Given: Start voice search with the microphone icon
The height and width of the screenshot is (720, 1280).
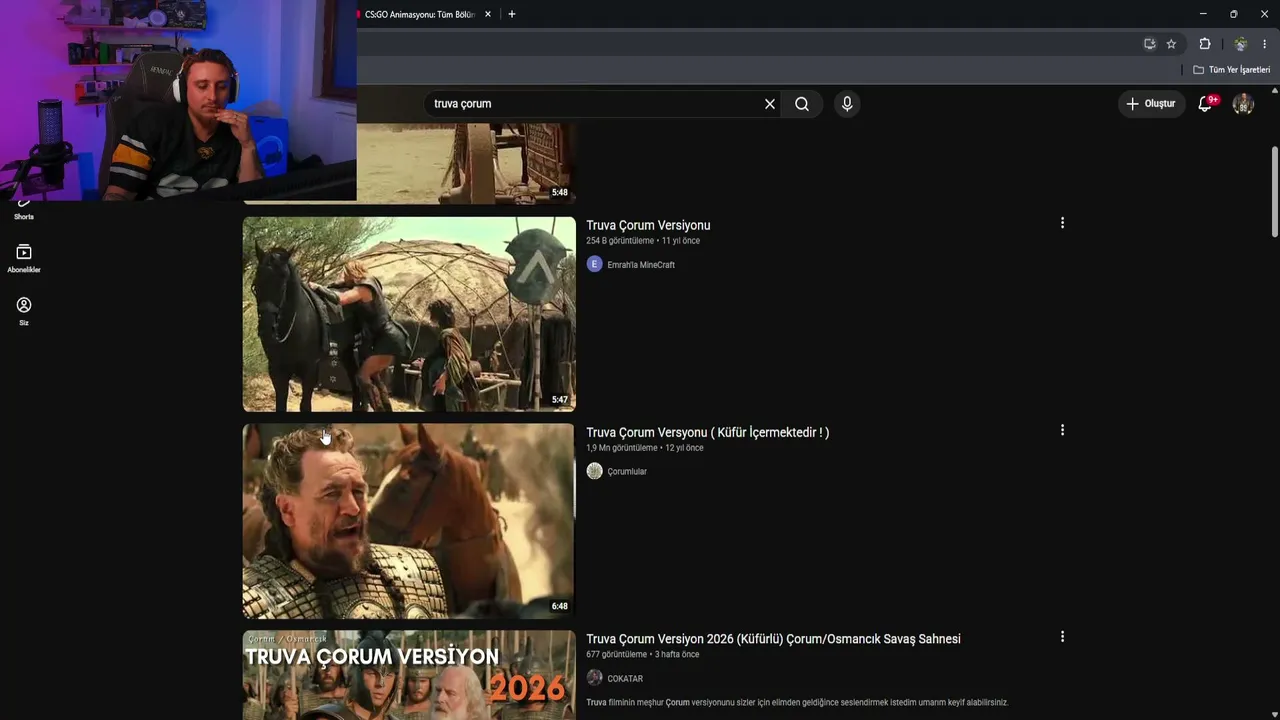Looking at the screenshot, I should 847,104.
